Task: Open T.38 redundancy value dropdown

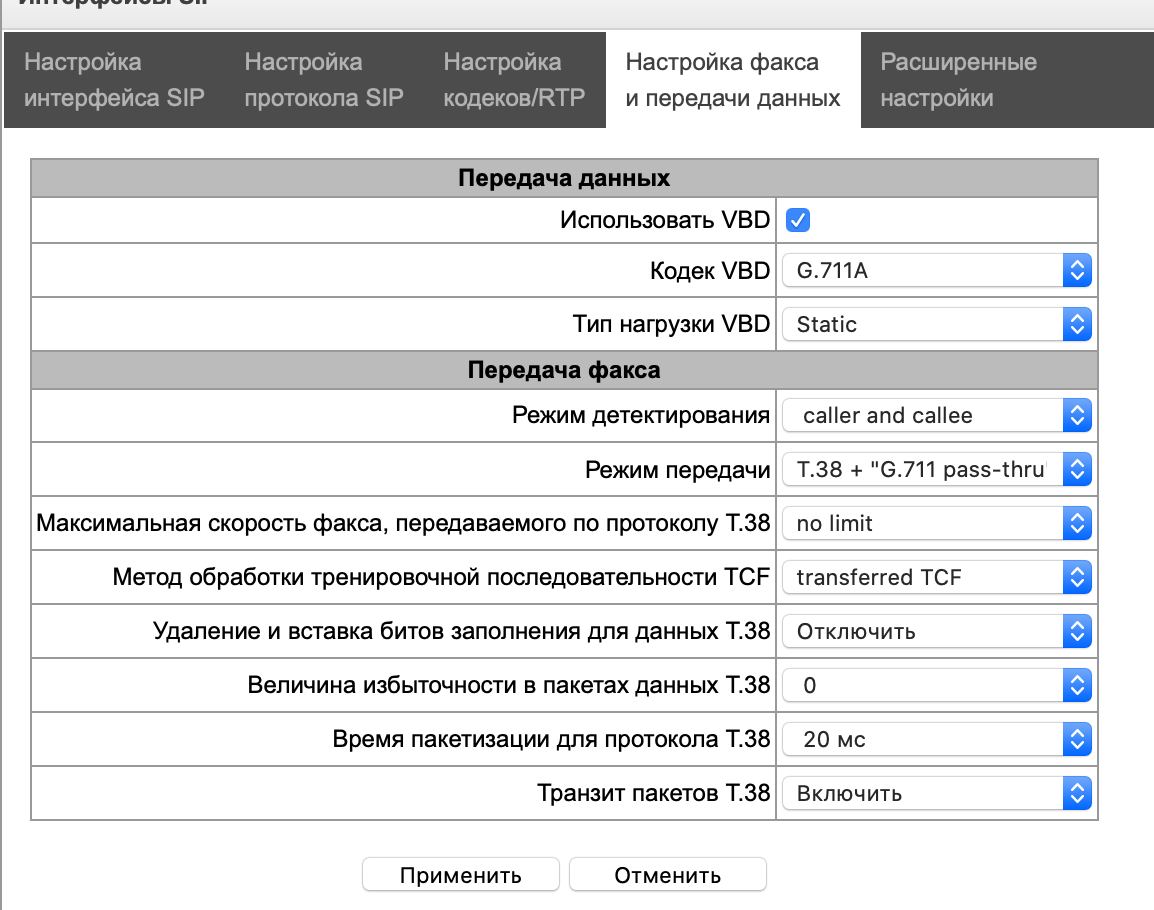Action: (x=936, y=685)
